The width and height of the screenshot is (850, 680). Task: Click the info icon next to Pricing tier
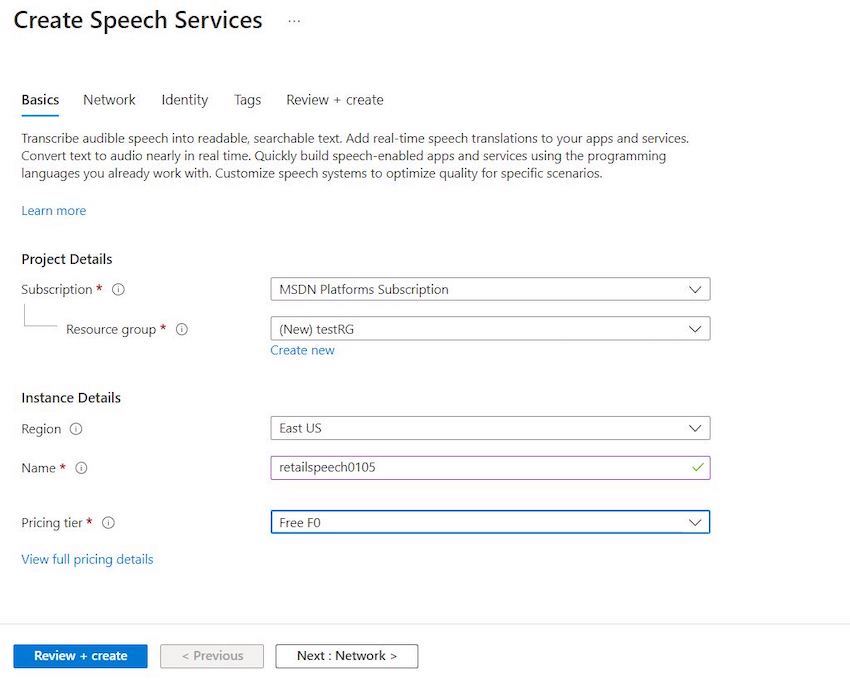click(110, 522)
